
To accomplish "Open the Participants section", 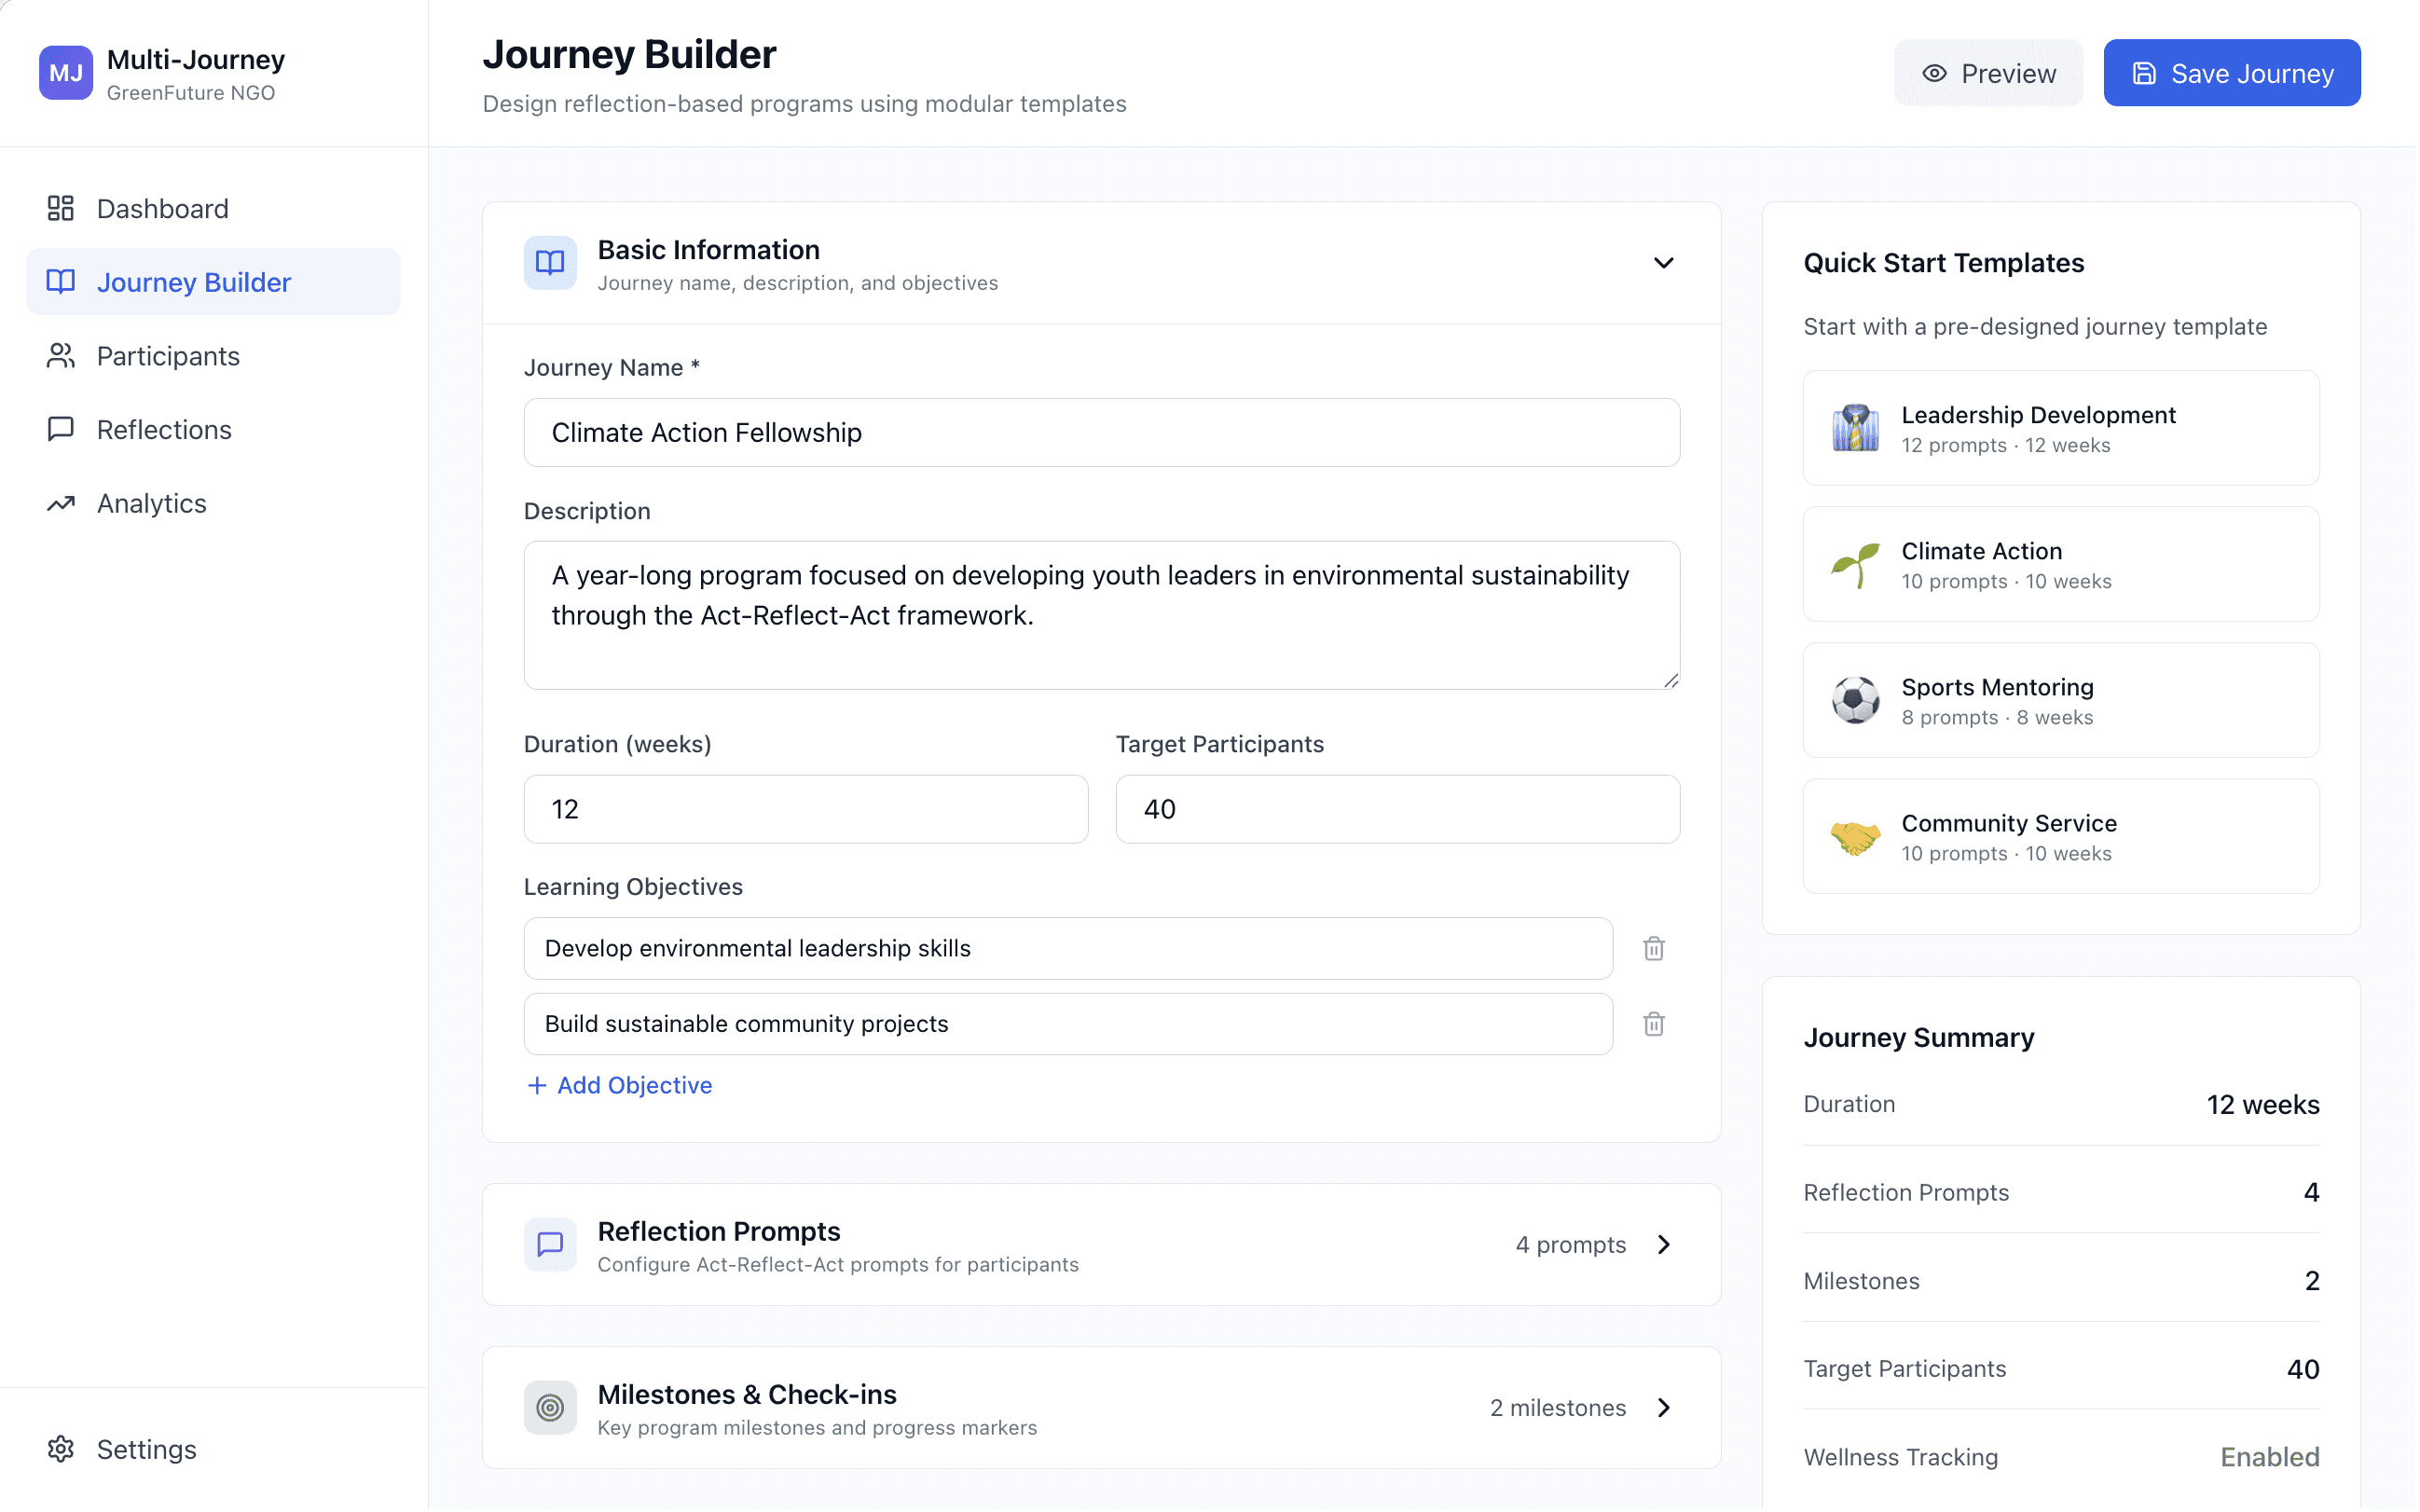I will 168,356.
